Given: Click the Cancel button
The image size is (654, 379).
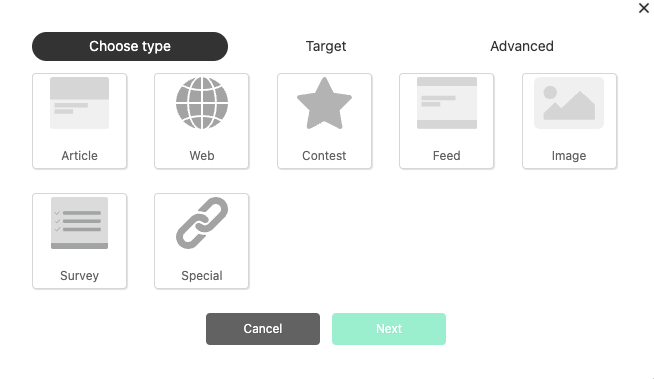Looking at the screenshot, I should [x=263, y=329].
